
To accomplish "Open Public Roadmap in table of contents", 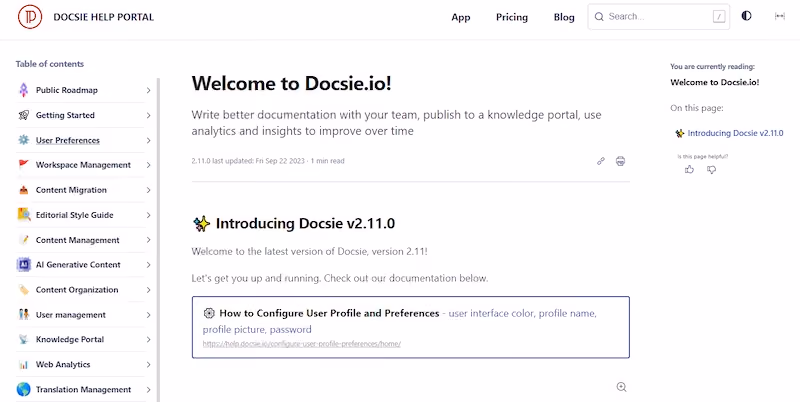I will (x=67, y=90).
